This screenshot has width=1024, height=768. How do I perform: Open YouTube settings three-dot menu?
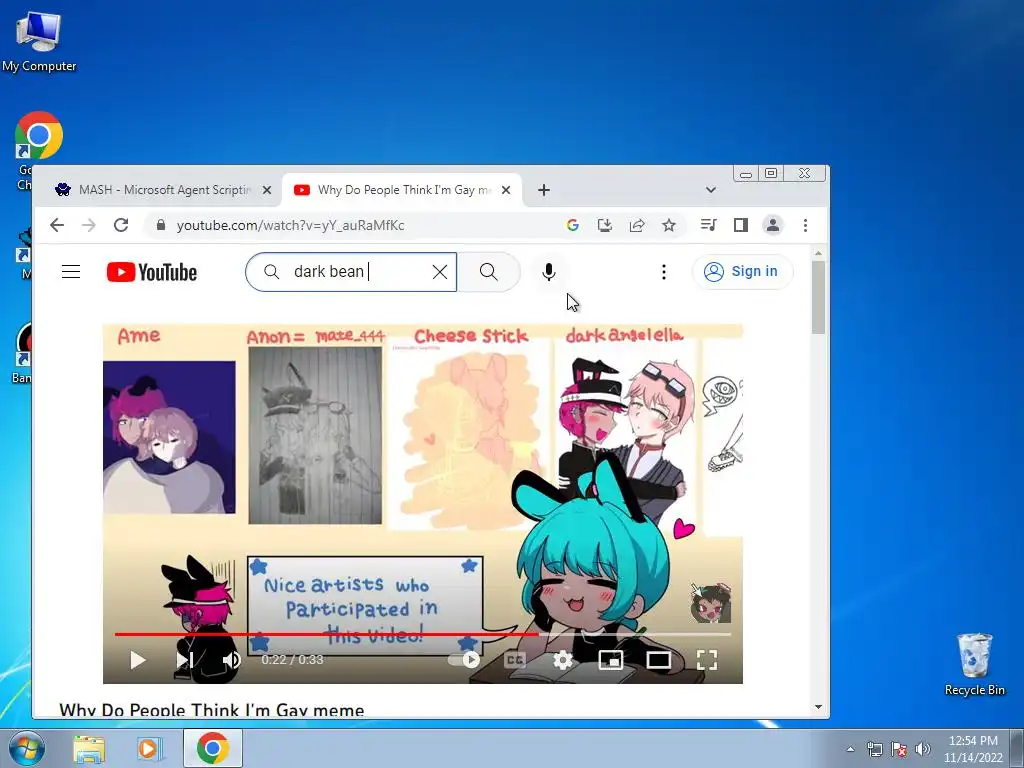(664, 272)
